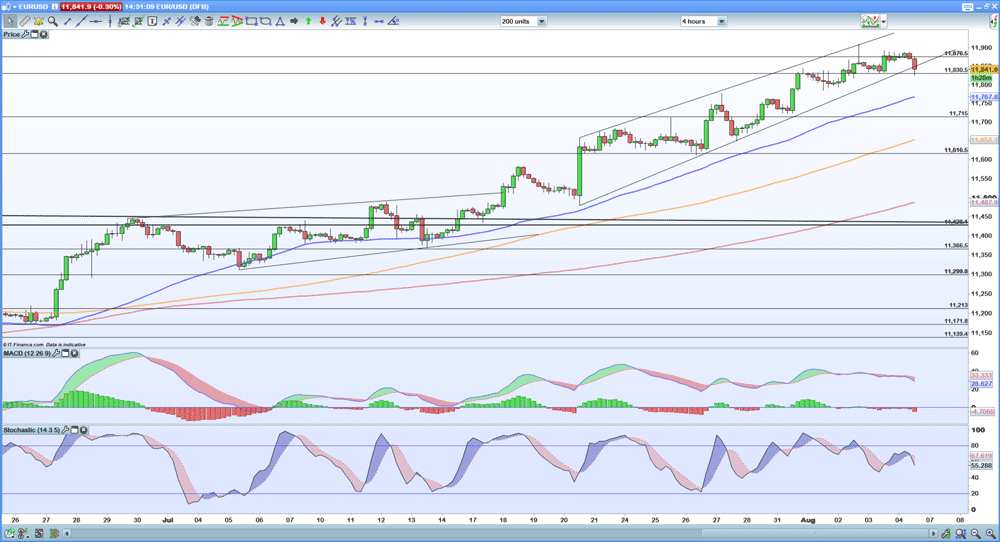Select the black right-arrow marker tool
1000x542 pixels.
[x=294, y=21]
